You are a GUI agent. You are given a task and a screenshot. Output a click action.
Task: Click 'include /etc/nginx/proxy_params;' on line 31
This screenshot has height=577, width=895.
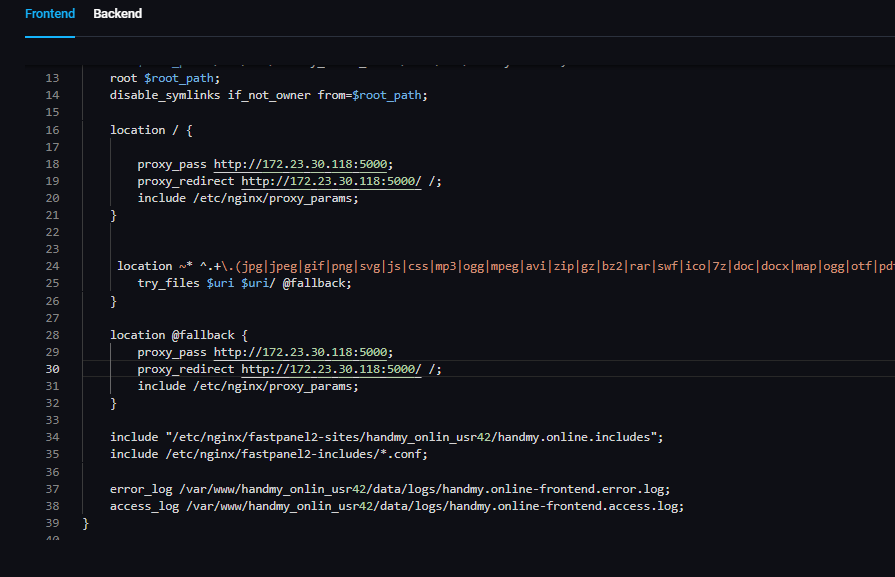(248, 386)
